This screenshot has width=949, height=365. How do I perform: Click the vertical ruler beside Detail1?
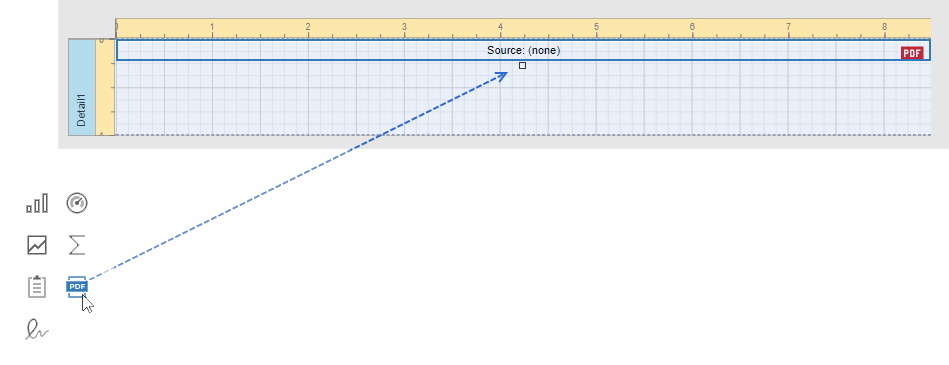click(105, 87)
